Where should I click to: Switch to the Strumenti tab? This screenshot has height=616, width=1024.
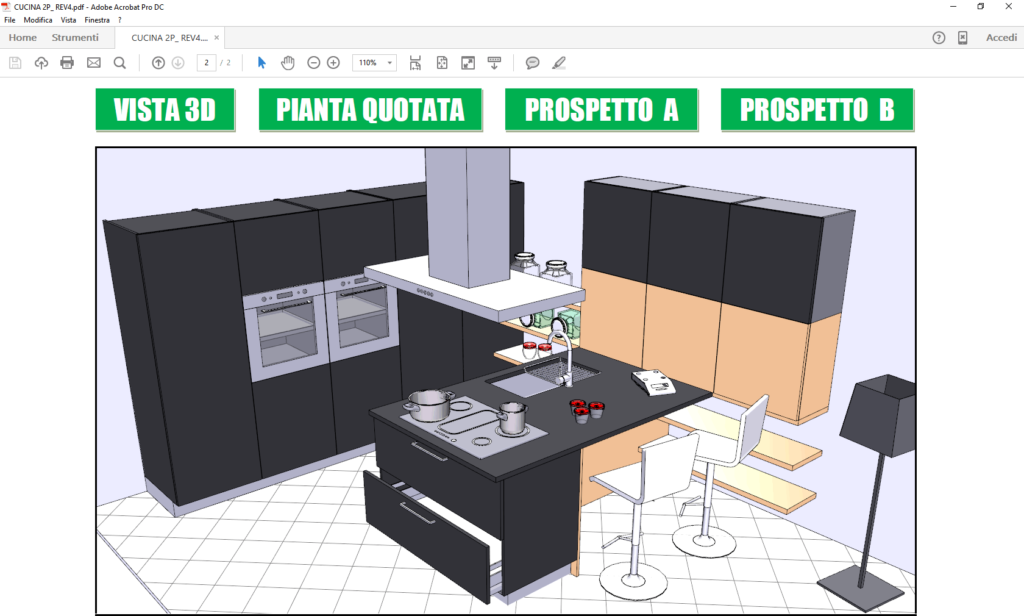pyautogui.click(x=75, y=38)
